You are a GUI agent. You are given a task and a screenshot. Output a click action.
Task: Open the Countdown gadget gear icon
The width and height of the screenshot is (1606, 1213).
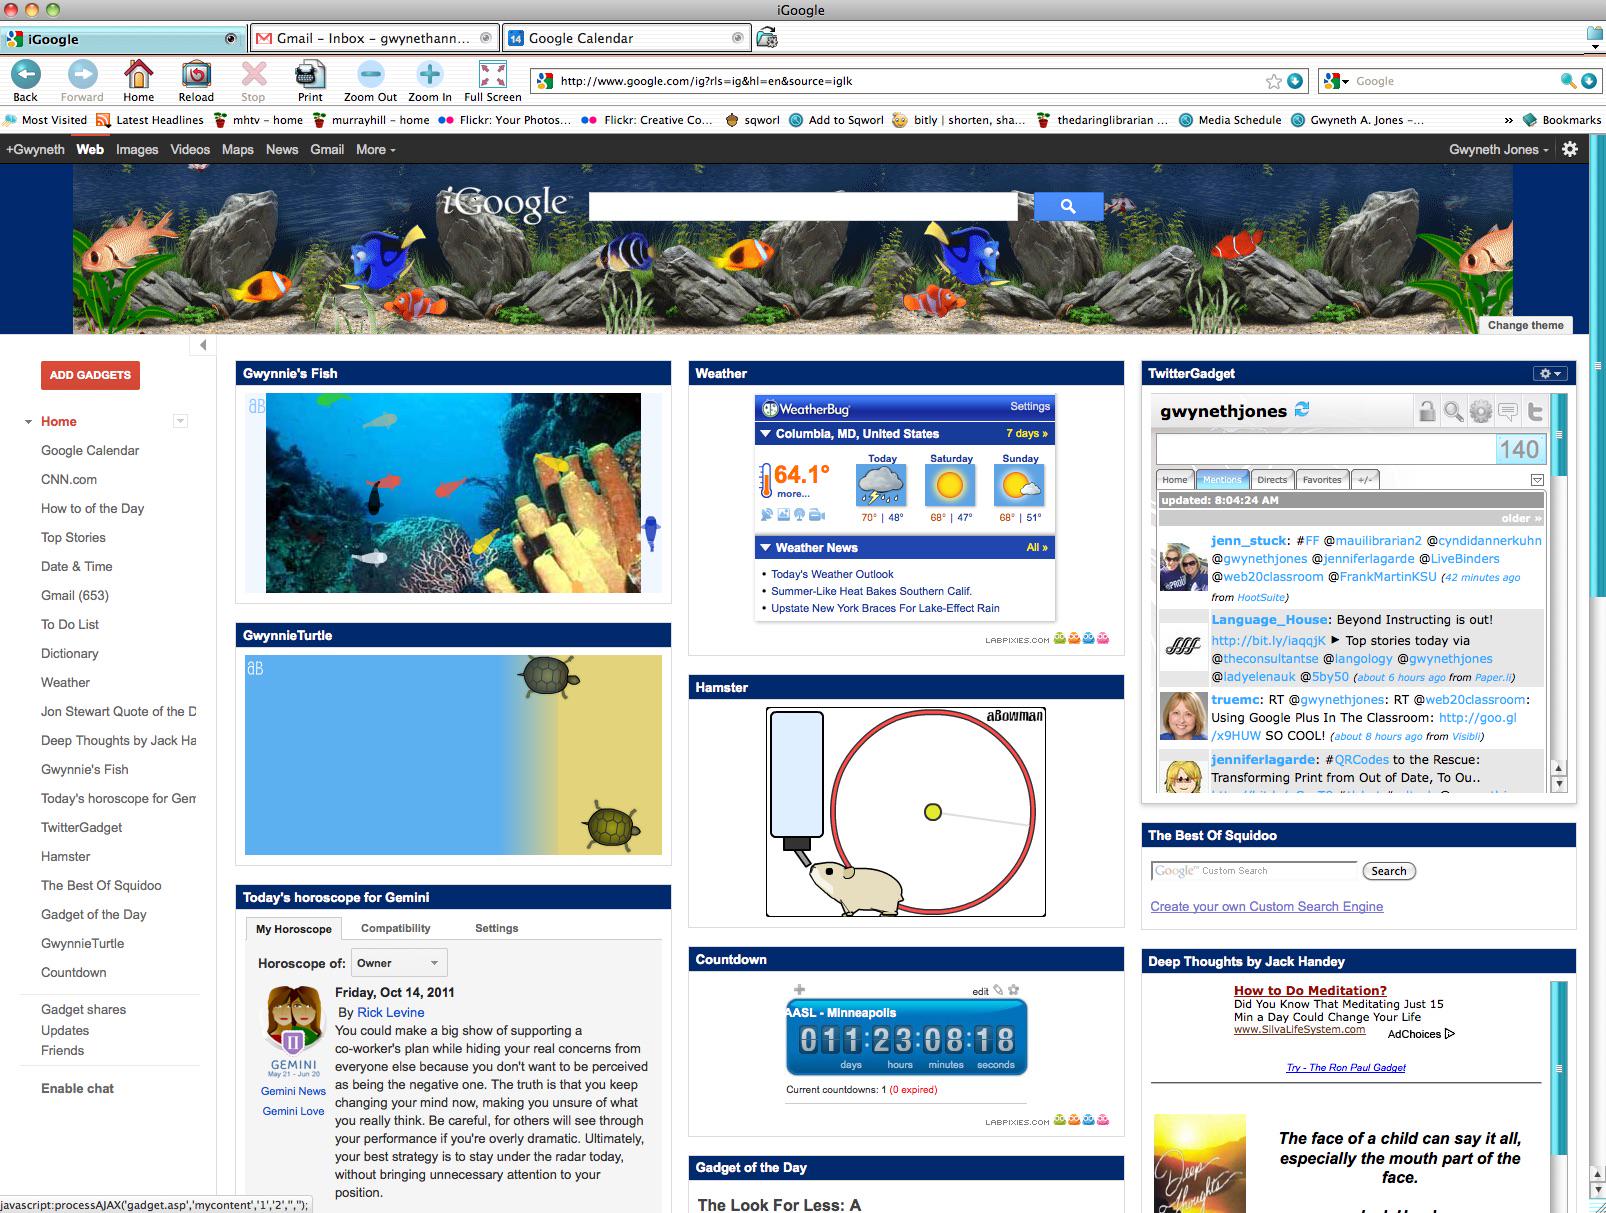pos(1013,990)
